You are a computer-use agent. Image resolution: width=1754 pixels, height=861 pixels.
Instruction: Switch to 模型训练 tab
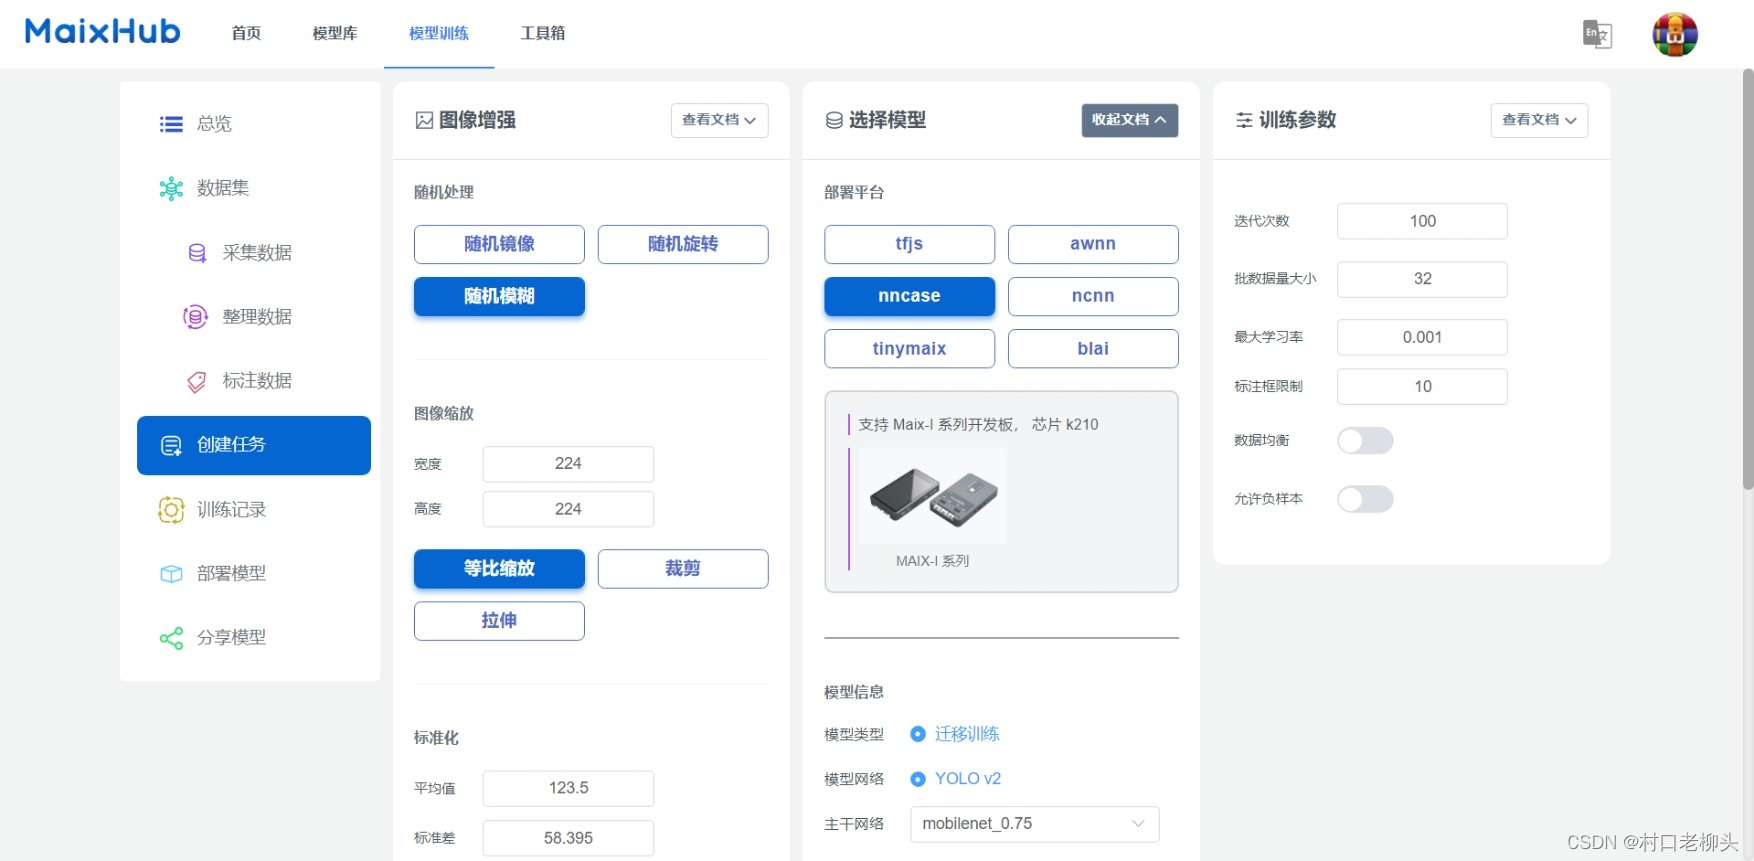tap(439, 33)
